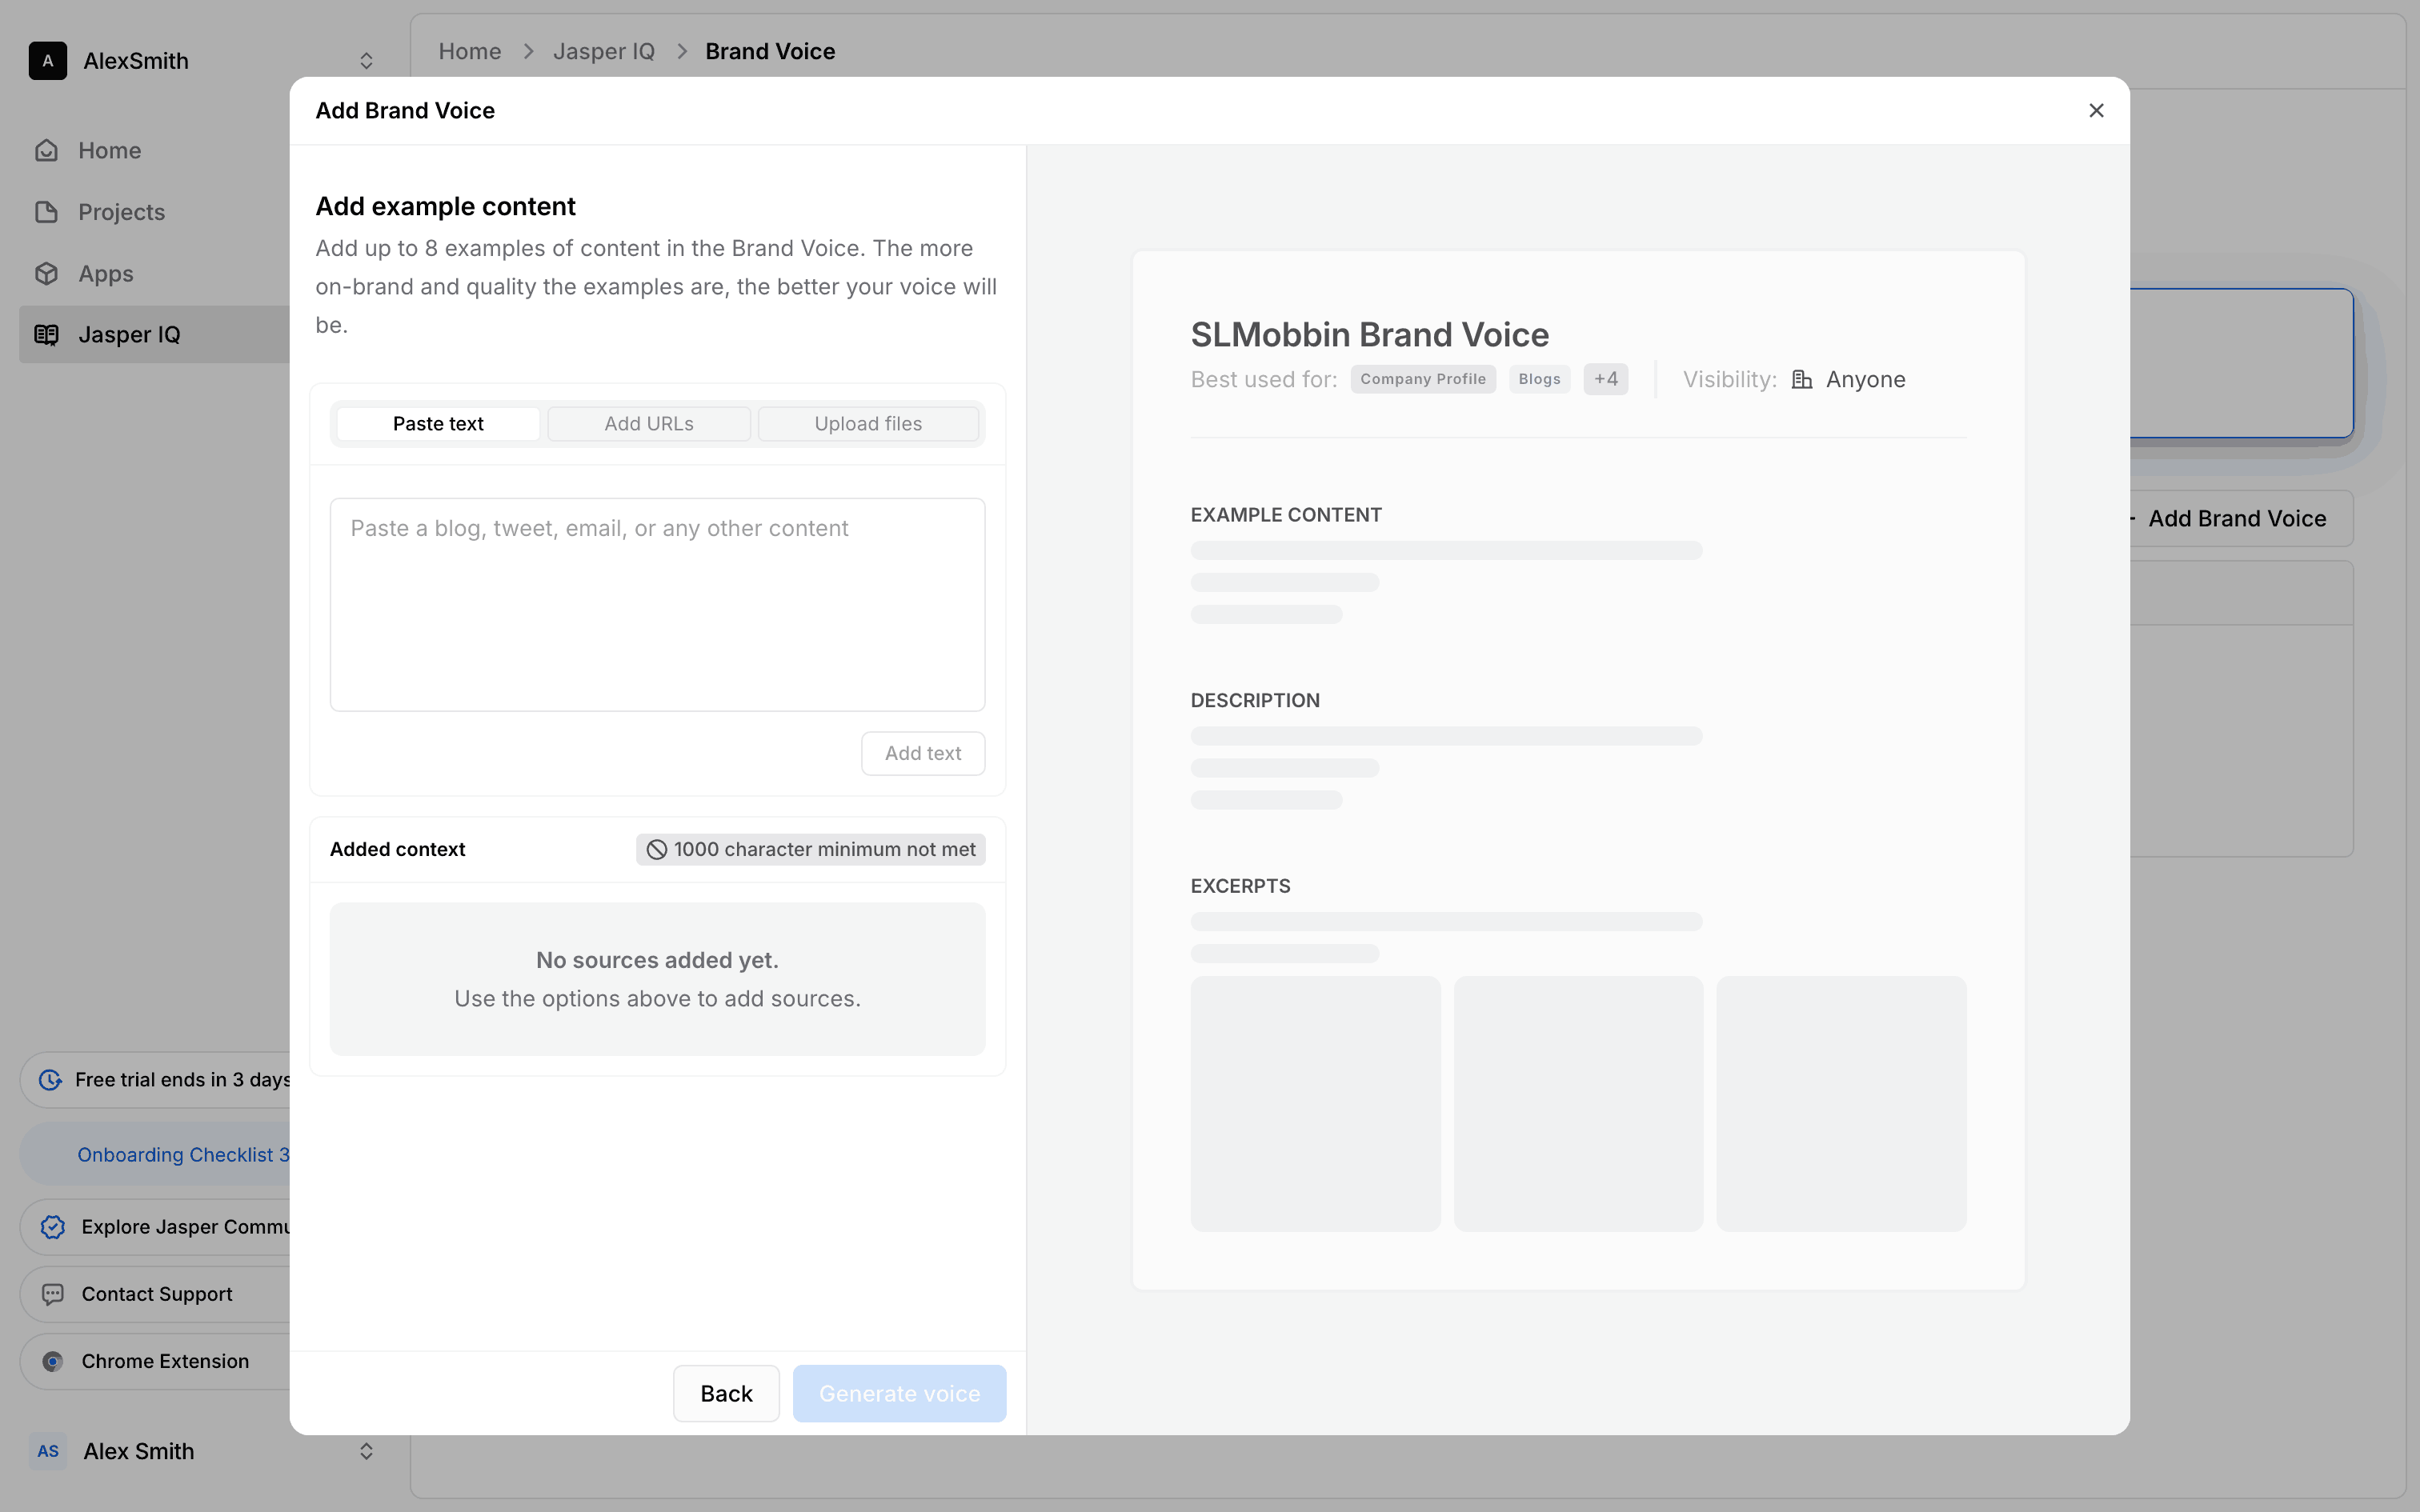Click the Chrome Extension icon

coord(53,1361)
